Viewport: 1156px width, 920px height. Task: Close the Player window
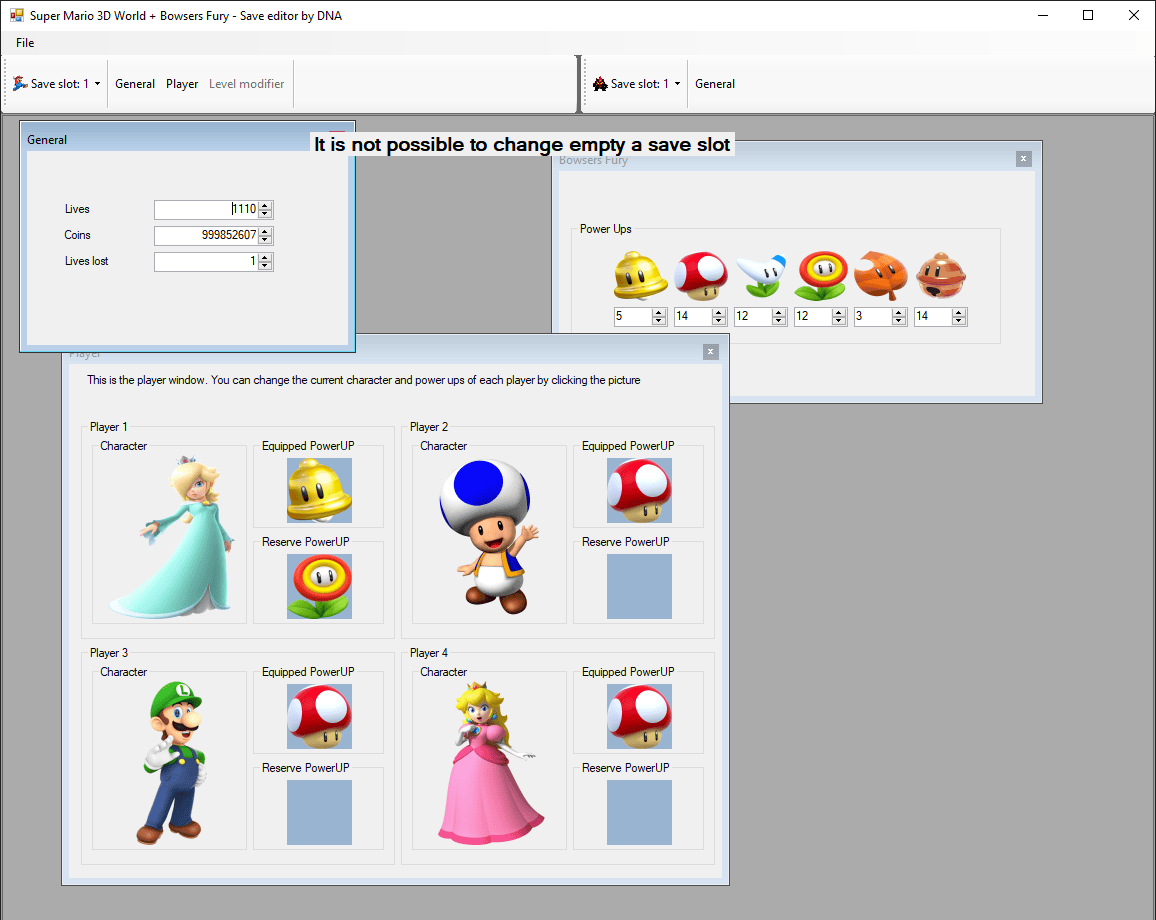710,351
